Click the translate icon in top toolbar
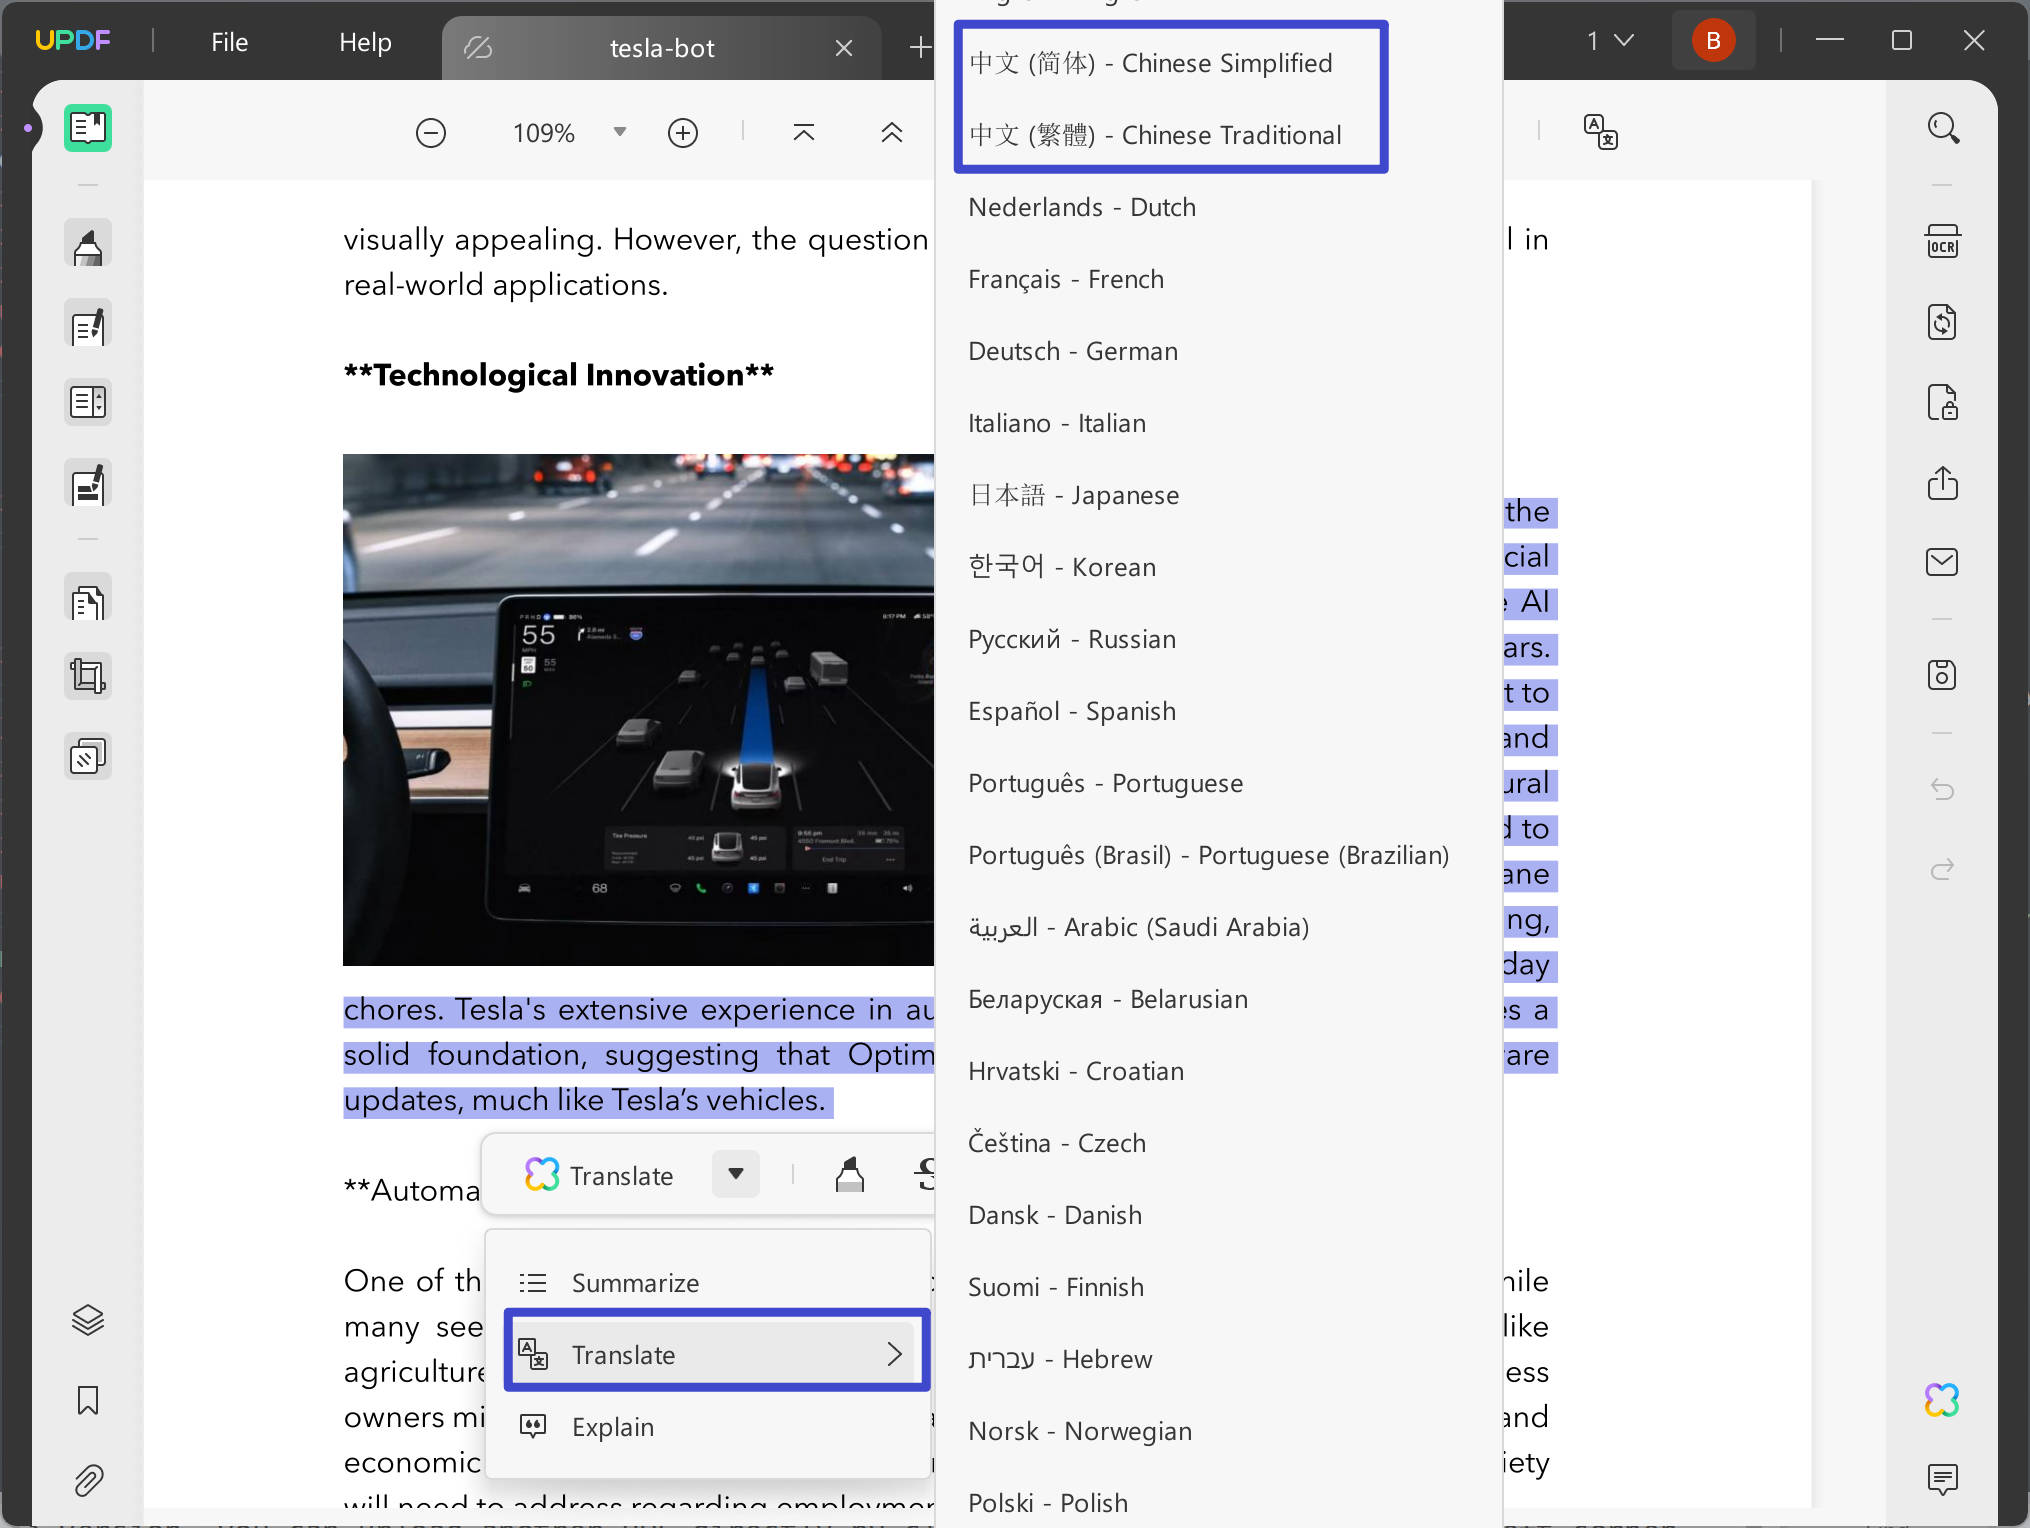This screenshot has height=1528, width=2030. tap(1601, 132)
